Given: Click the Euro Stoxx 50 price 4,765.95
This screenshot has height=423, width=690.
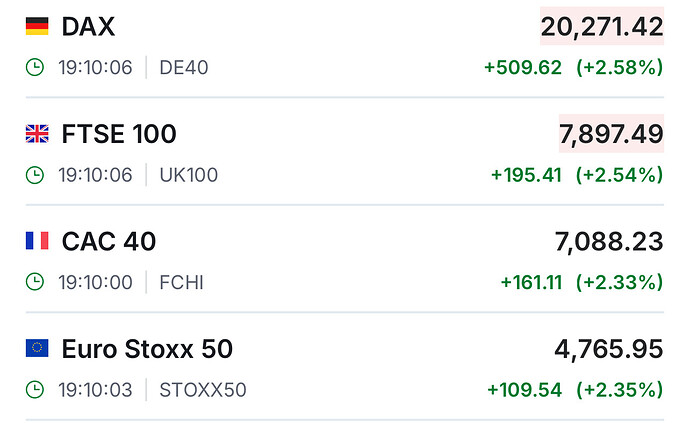Looking at the screenshot, I should 609,348.
